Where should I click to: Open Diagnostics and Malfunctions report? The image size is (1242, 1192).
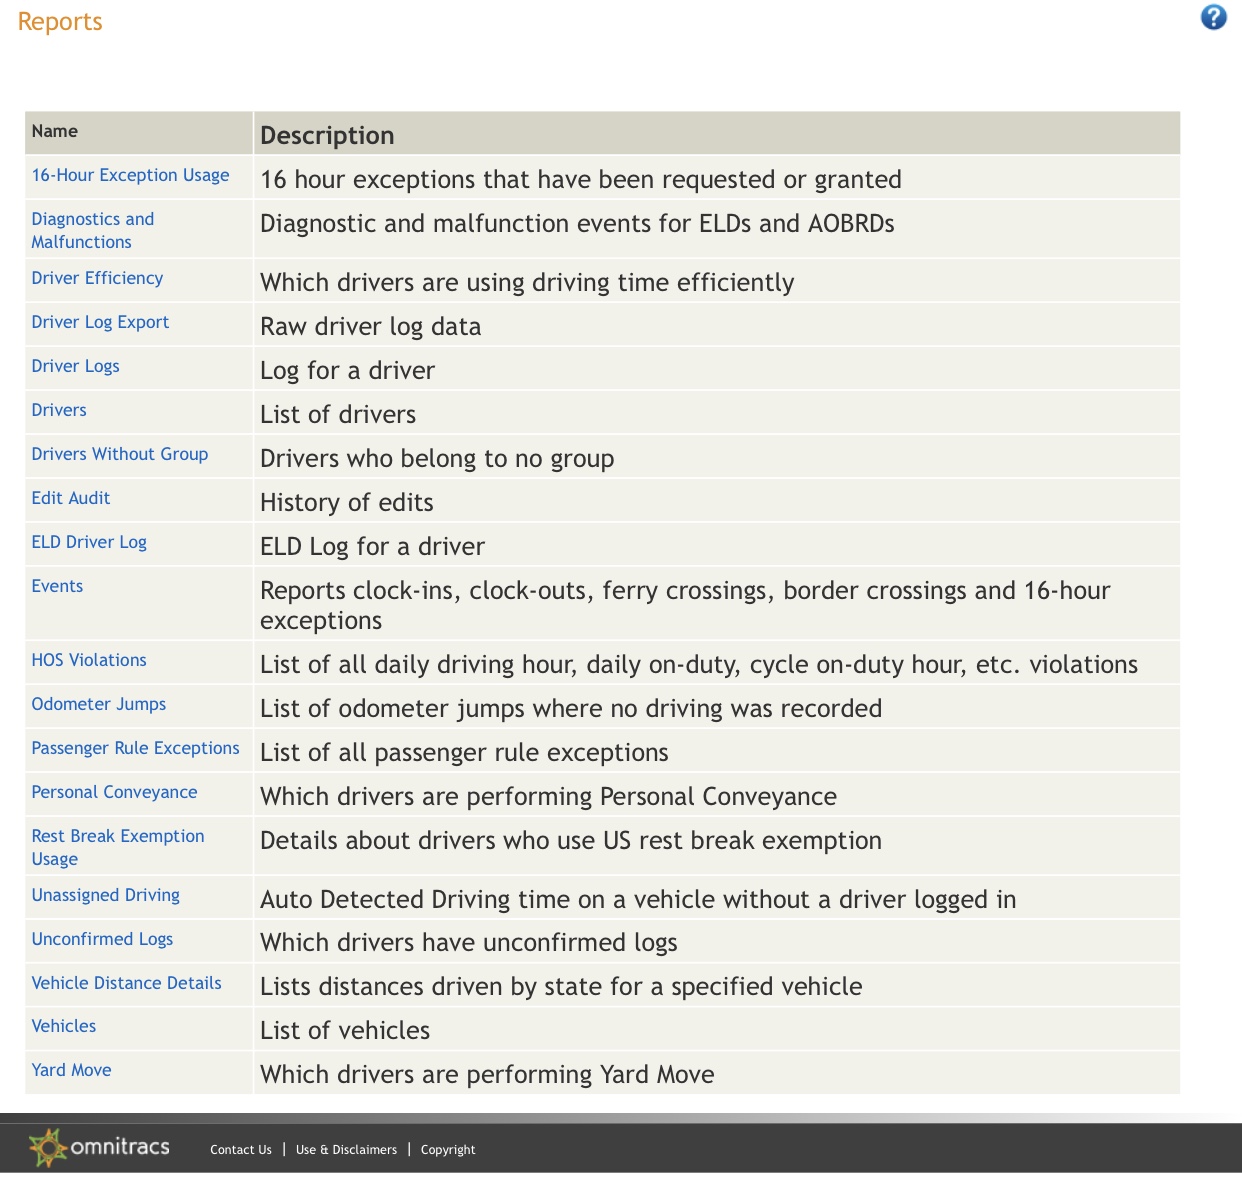coord(93,230)
